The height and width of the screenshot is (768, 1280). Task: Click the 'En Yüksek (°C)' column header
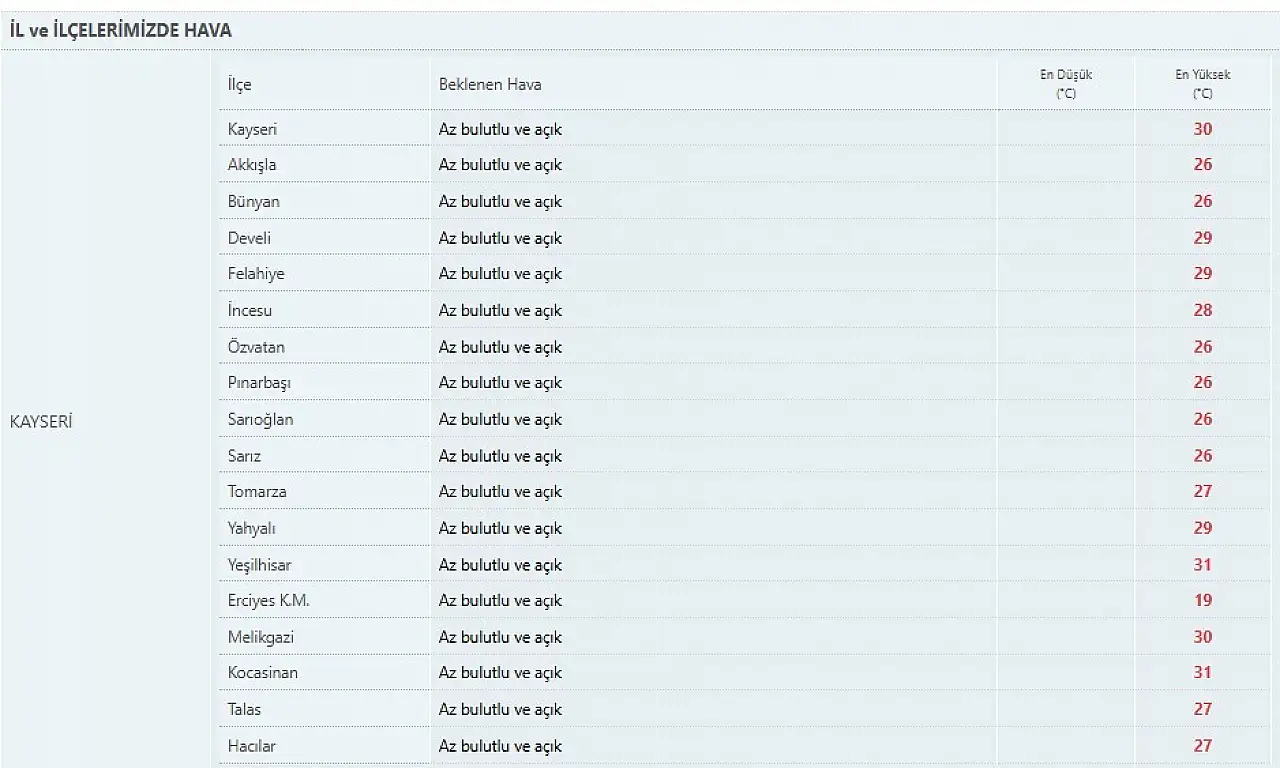(1203, 84)
